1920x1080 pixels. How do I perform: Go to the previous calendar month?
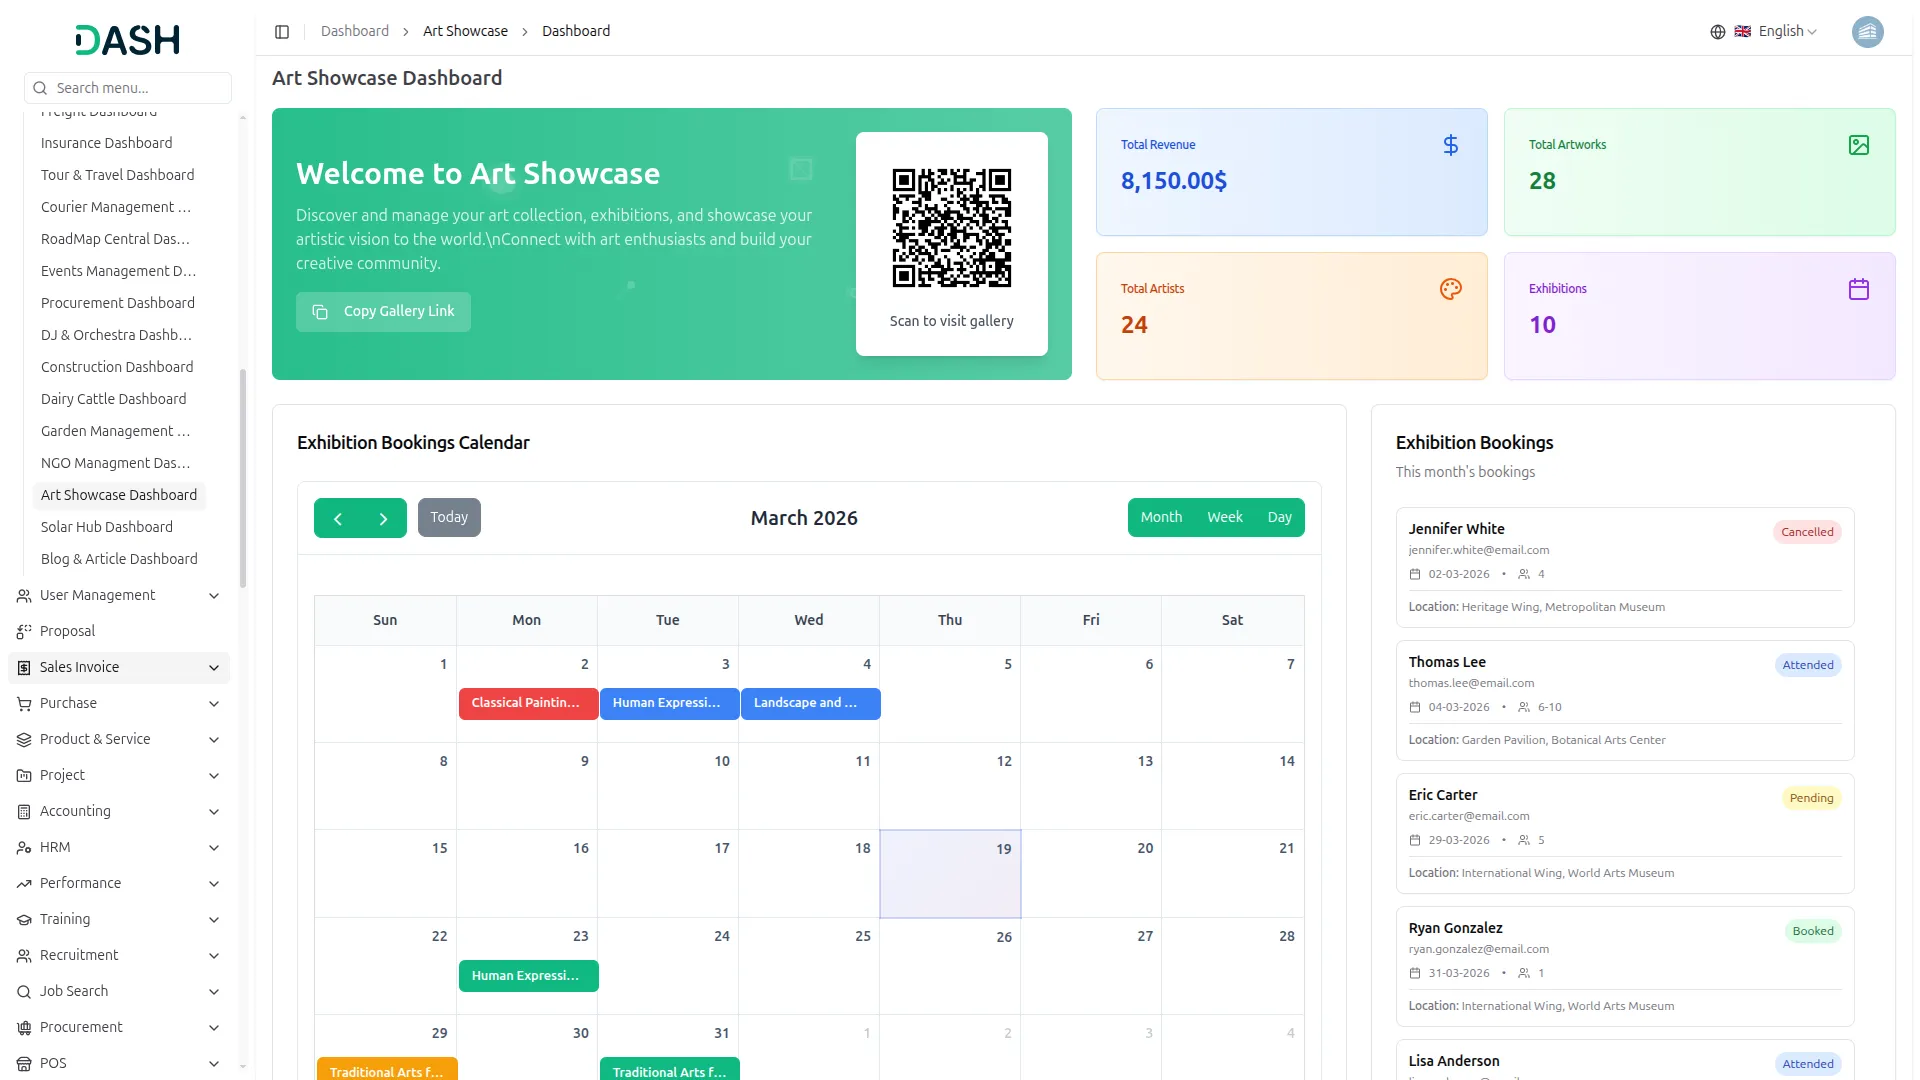[x=338, y=519]
